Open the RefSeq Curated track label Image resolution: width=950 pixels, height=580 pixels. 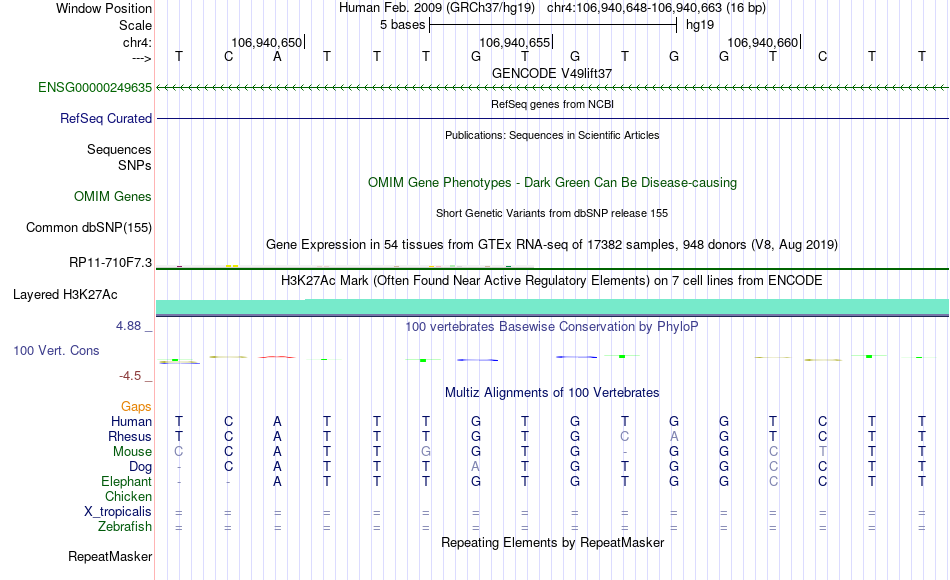(x=105, y=118)
